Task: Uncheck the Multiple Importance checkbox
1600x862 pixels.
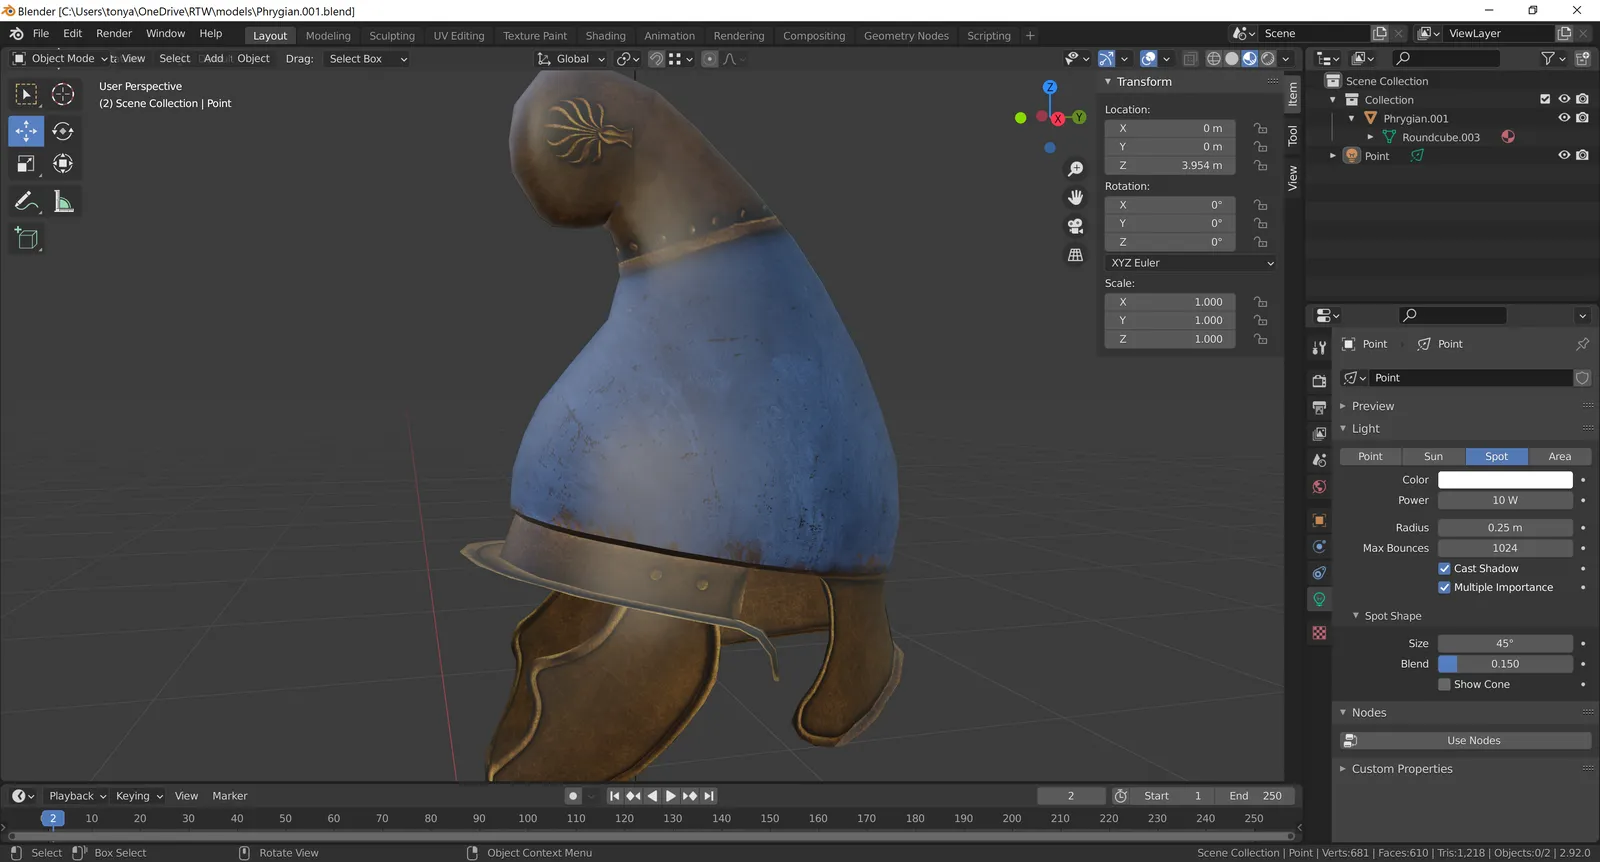Action: tap(1444, 587)
